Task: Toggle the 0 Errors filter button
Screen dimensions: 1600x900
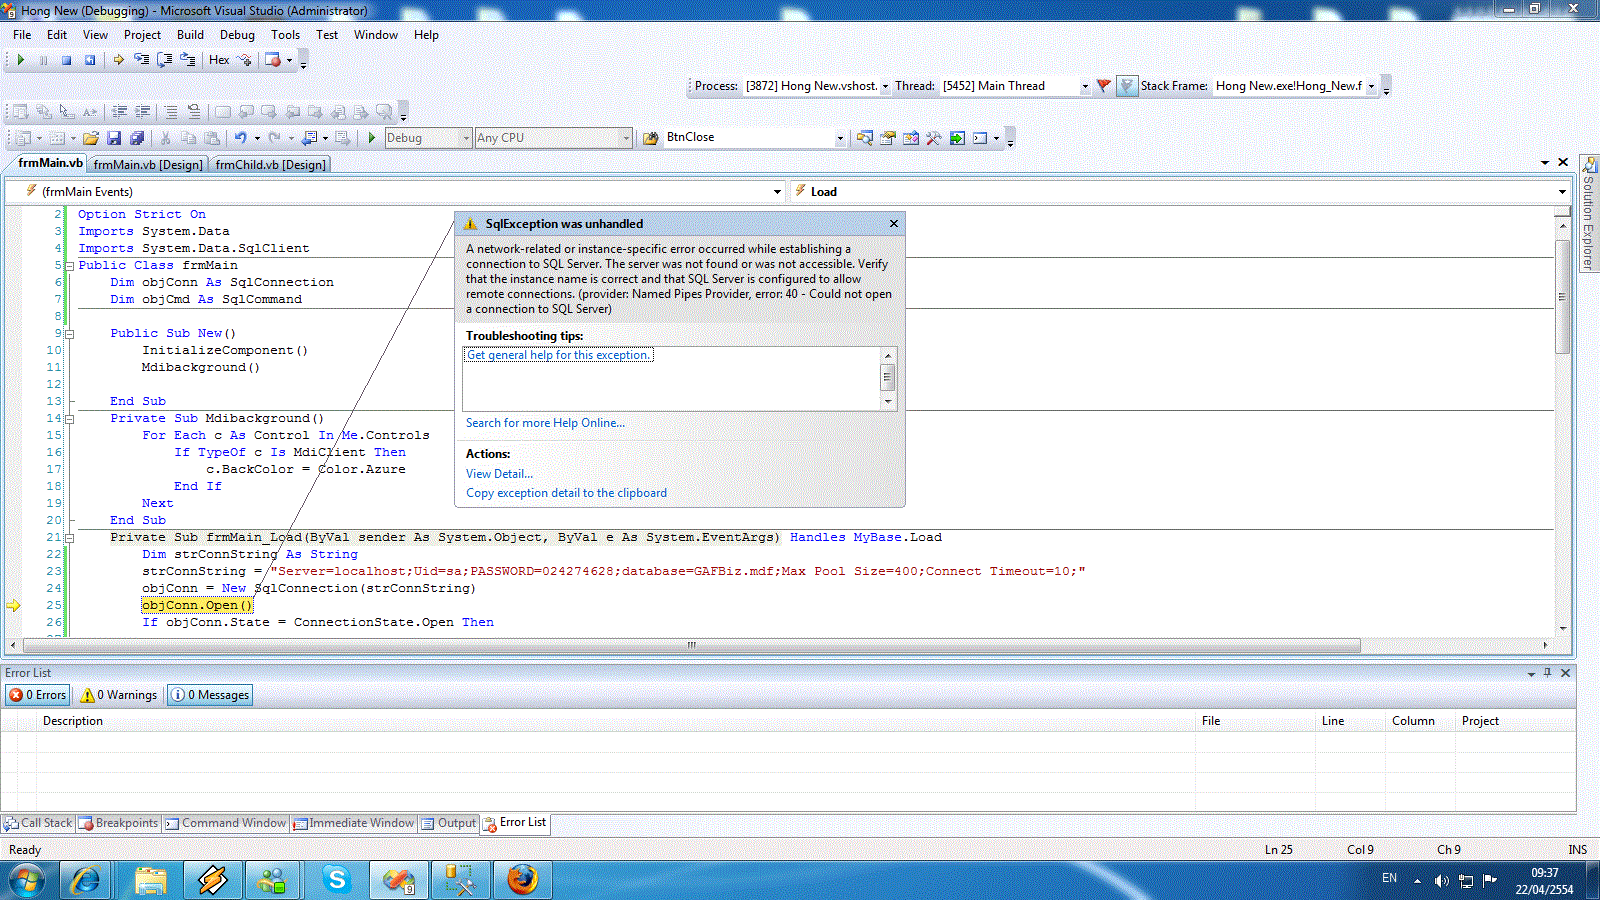Action: tap(38, 695)
